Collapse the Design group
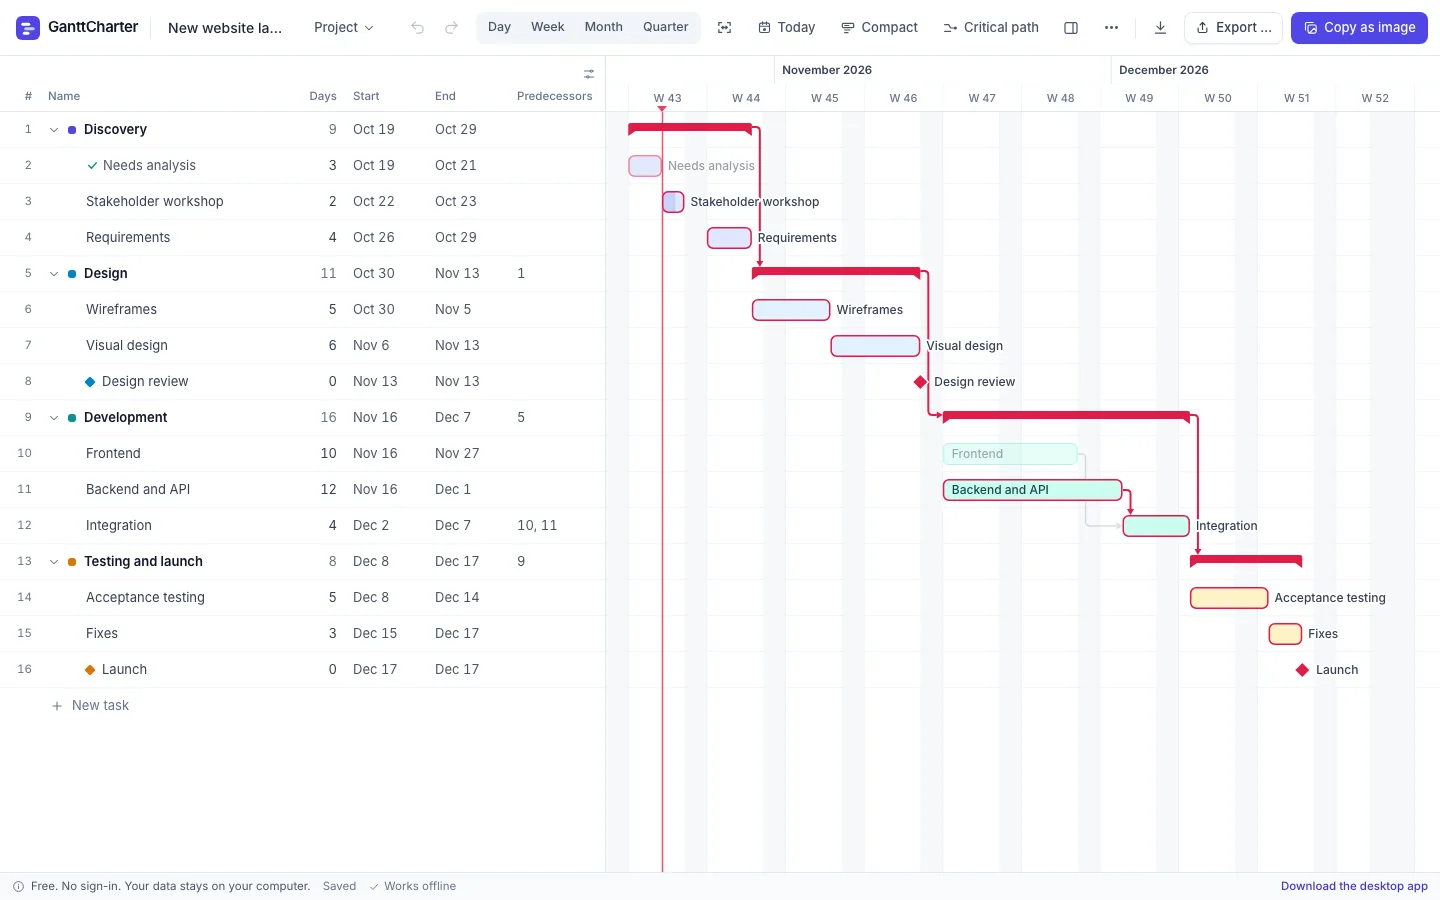The width and height of the screenshot is (1440, 900). [x=54, y=274]
